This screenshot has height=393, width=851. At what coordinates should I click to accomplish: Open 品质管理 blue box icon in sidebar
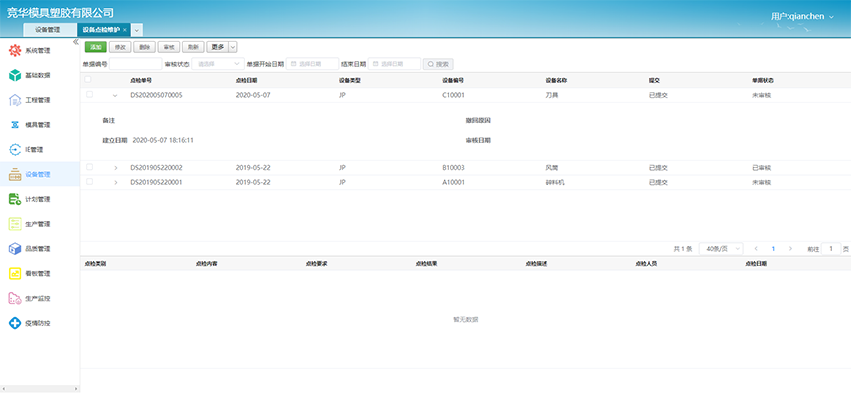15,249
